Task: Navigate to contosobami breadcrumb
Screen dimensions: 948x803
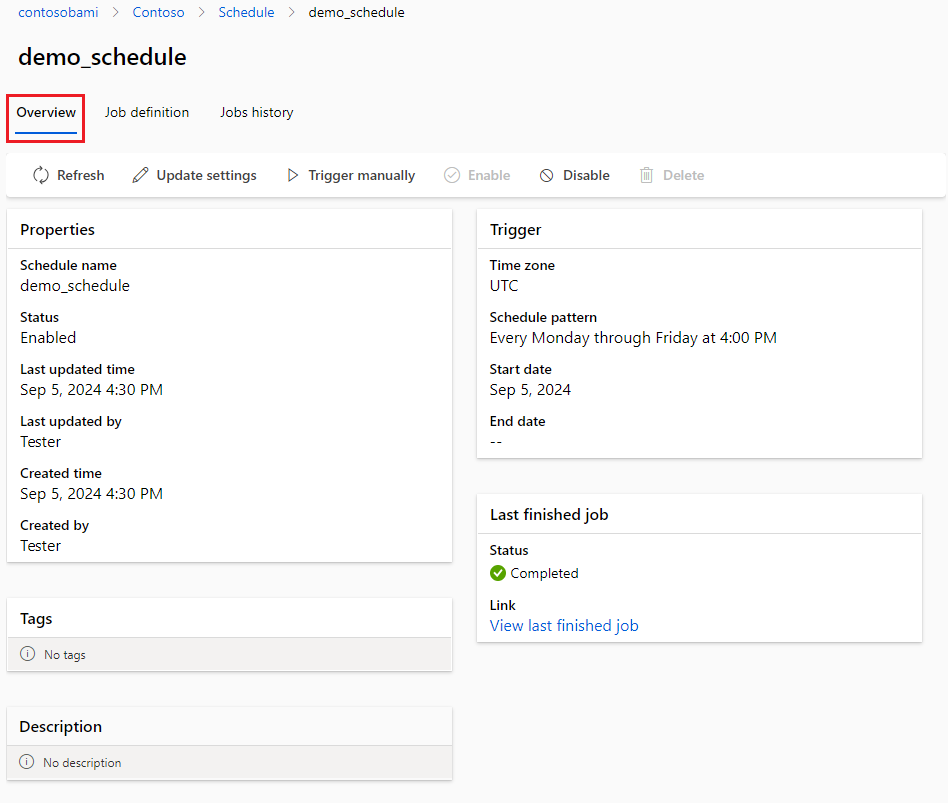Action: 58,13
